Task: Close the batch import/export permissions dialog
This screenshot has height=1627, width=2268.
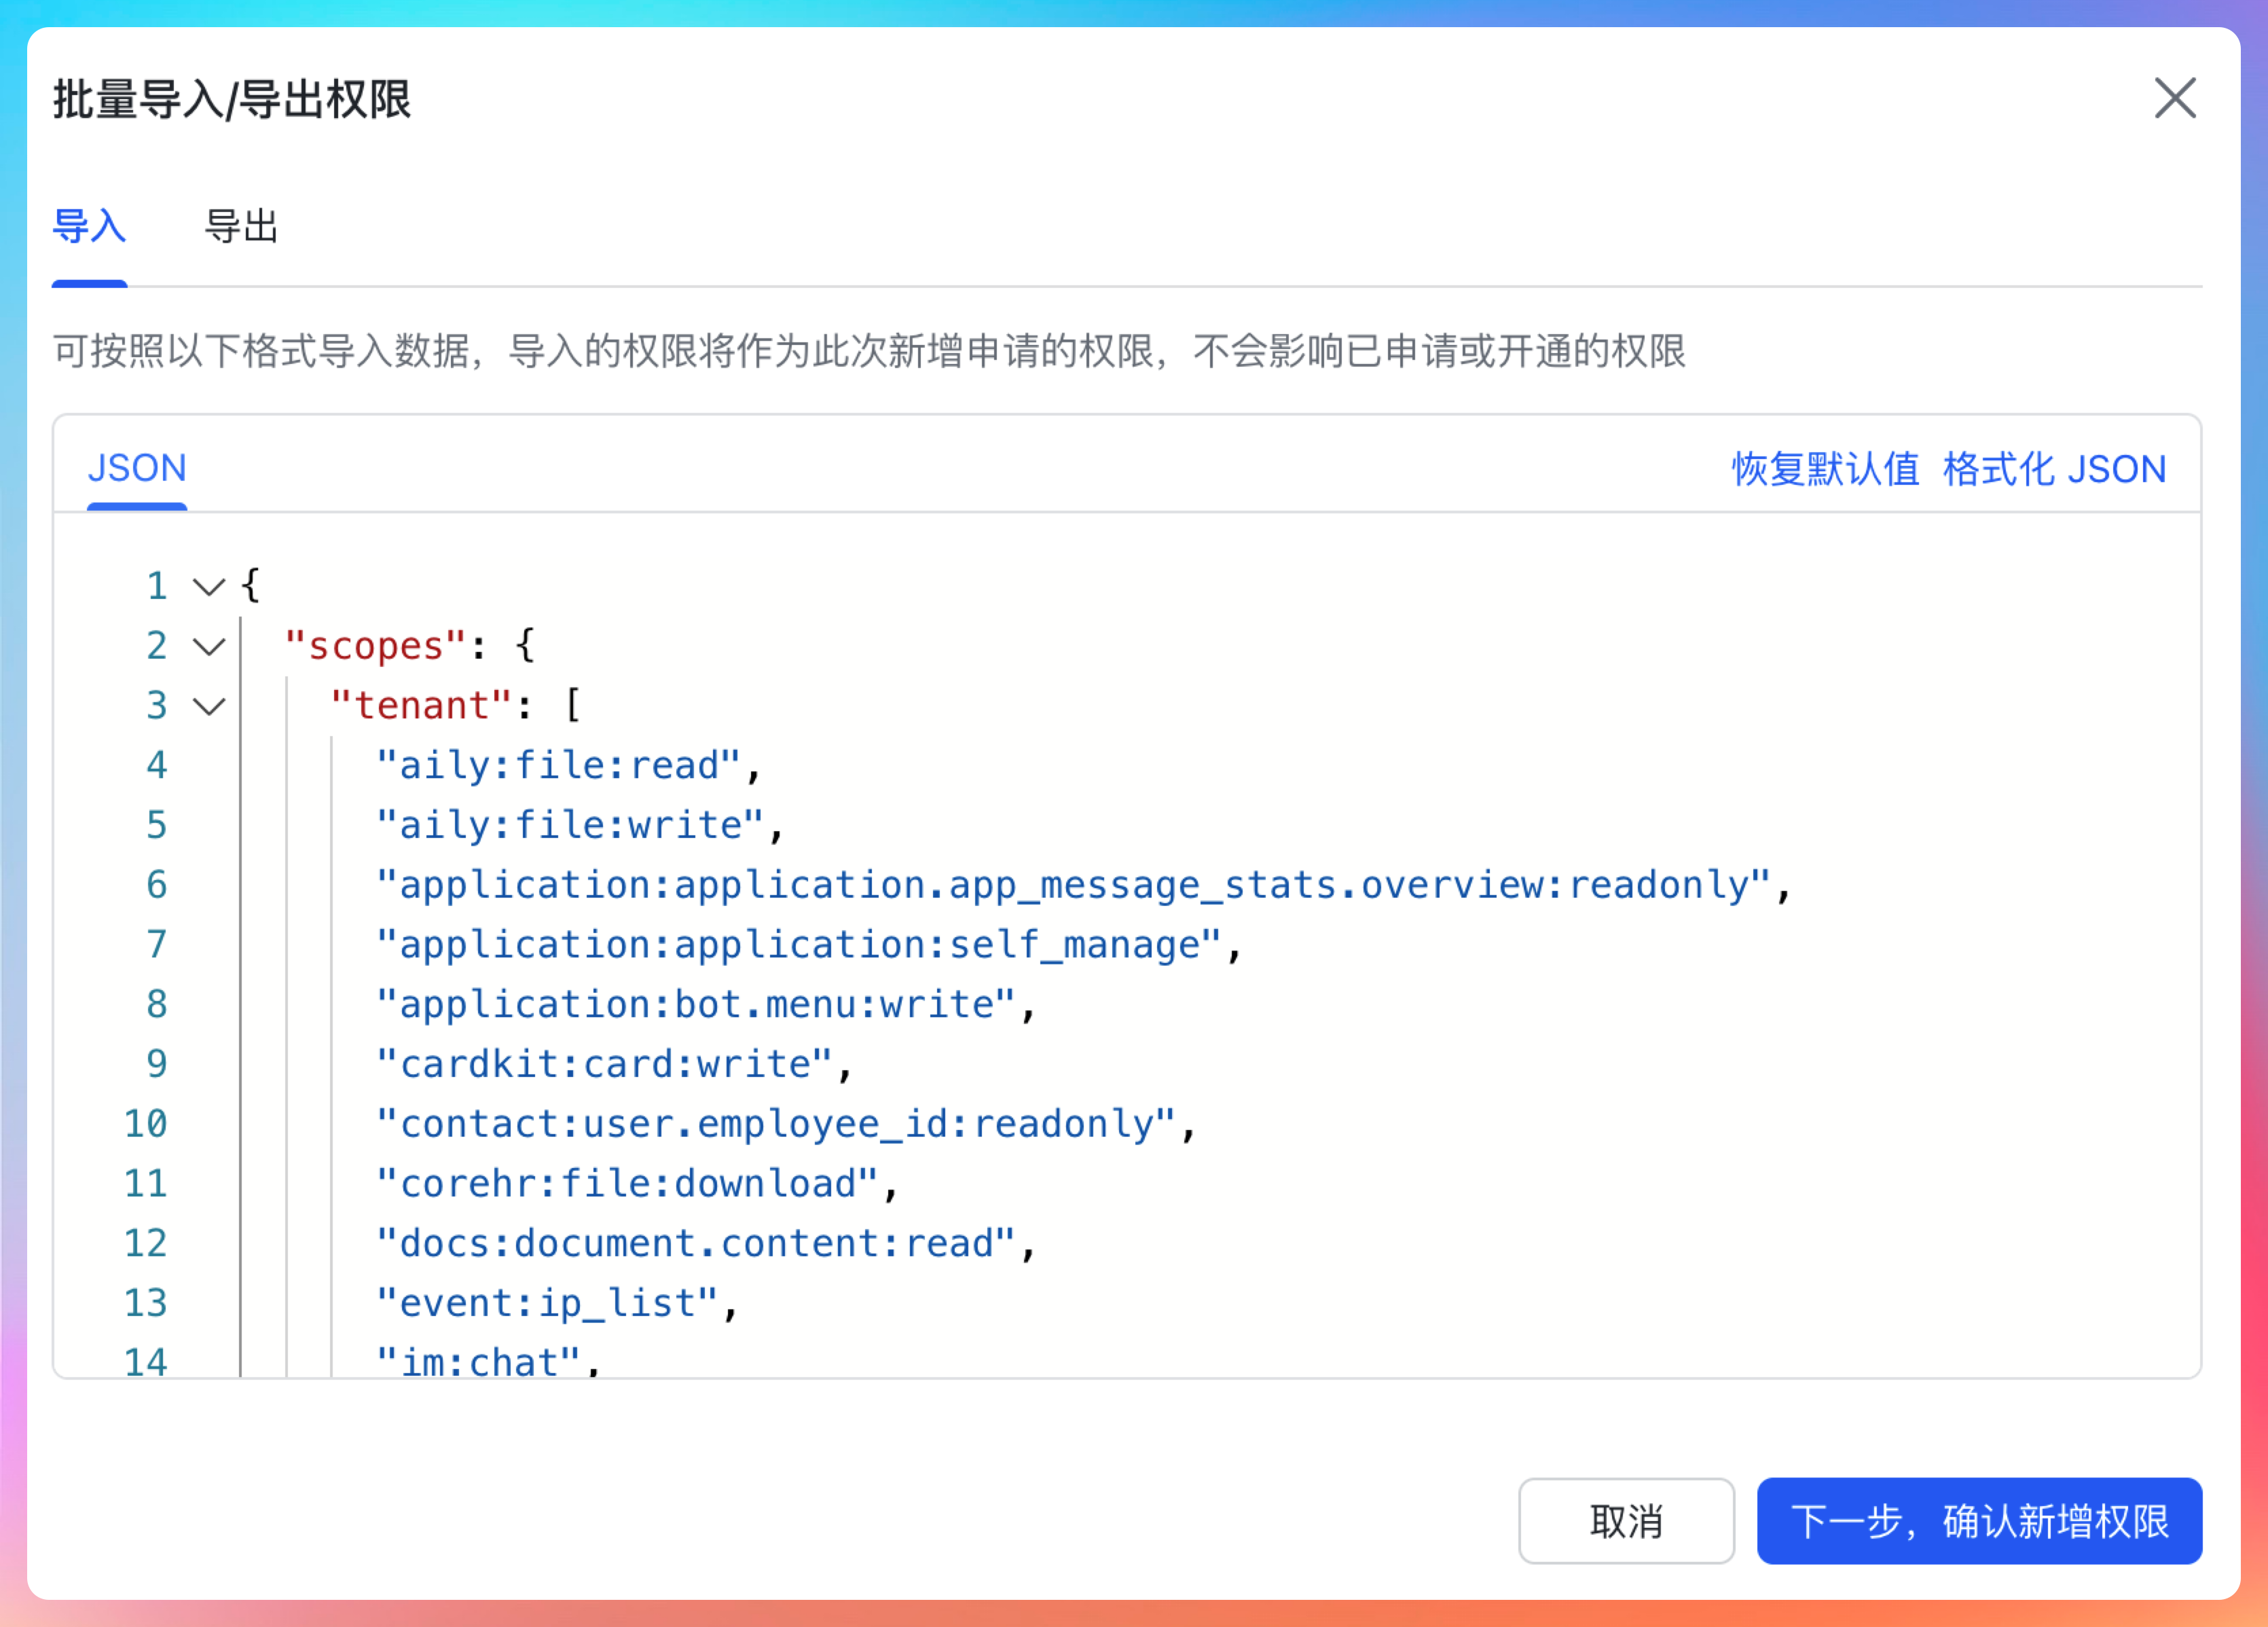Action: (x=2174, y=98)
